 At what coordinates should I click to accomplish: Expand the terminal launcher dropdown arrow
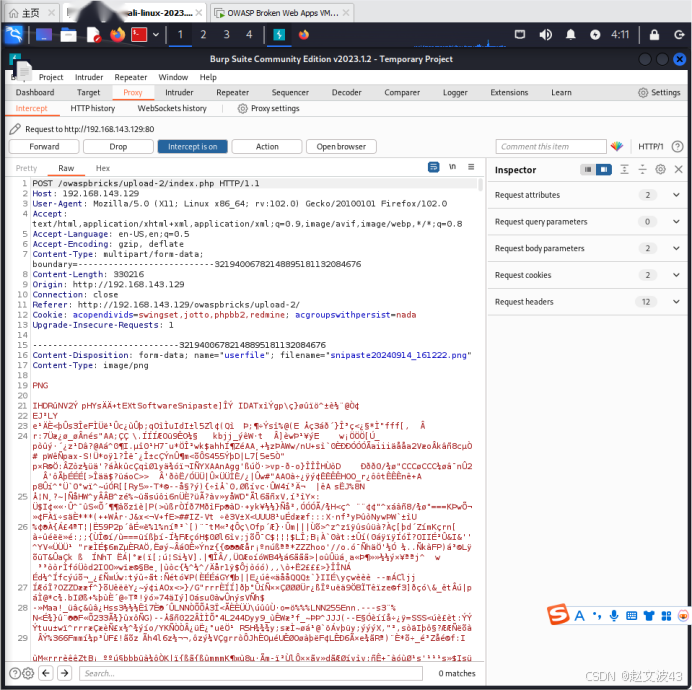click(156, 34)
